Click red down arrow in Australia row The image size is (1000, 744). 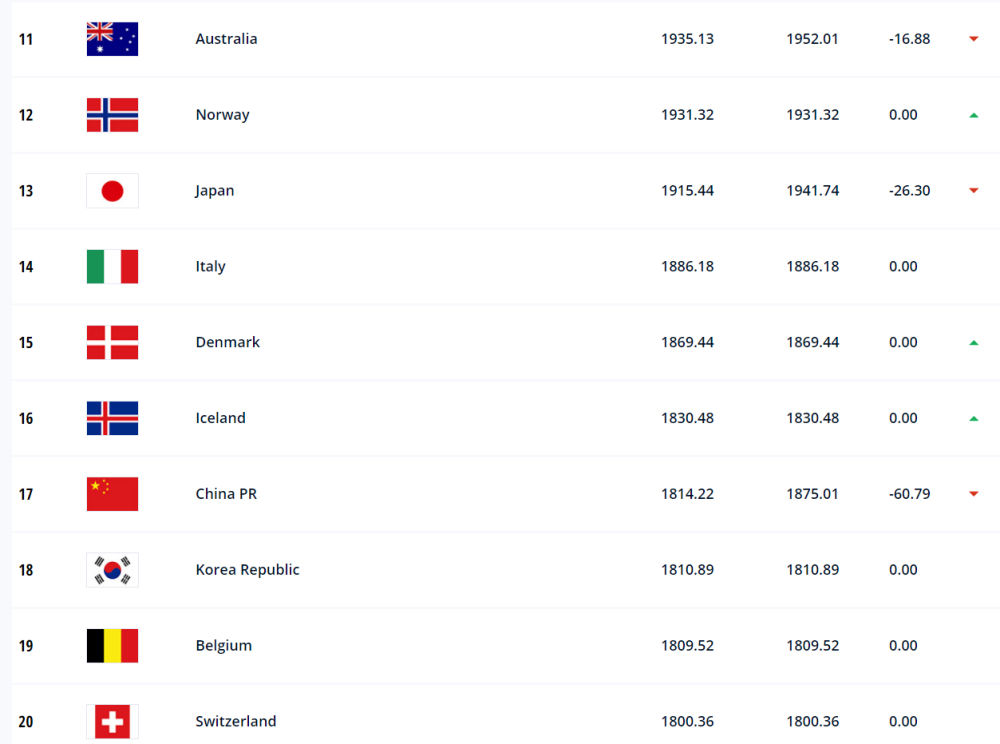pyautogui.click(x=974, y=39)
